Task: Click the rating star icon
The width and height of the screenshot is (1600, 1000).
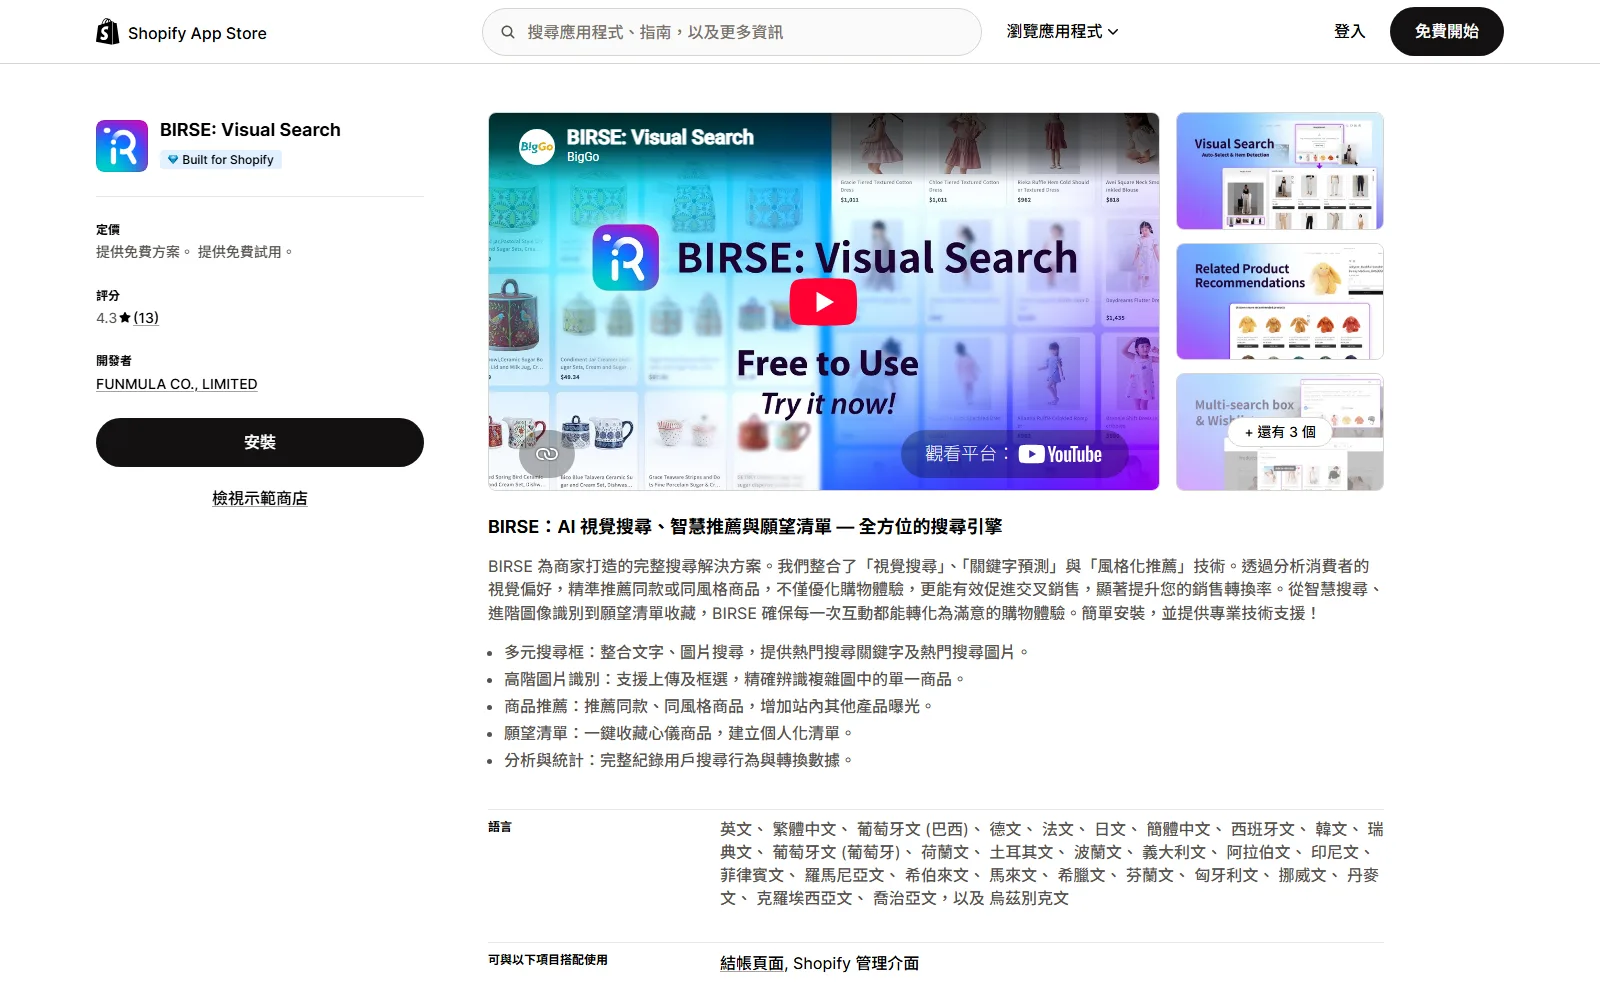Action: 125,318
